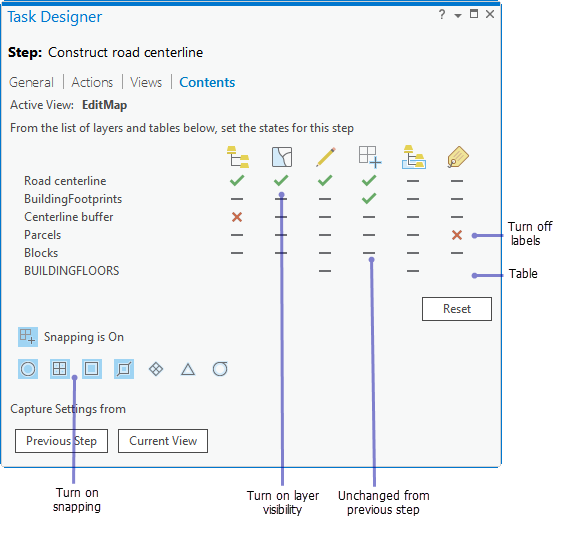Image resolution: width=565 pixels, height=544 pixels.
Task: Toggle the end snapping square icon
Action: click(92, 369)
